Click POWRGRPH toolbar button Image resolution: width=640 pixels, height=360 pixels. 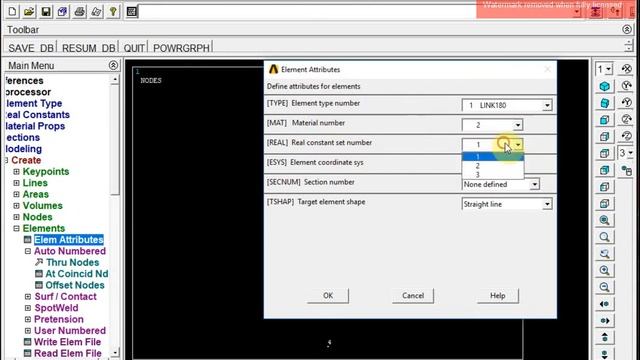coord(181,48)
